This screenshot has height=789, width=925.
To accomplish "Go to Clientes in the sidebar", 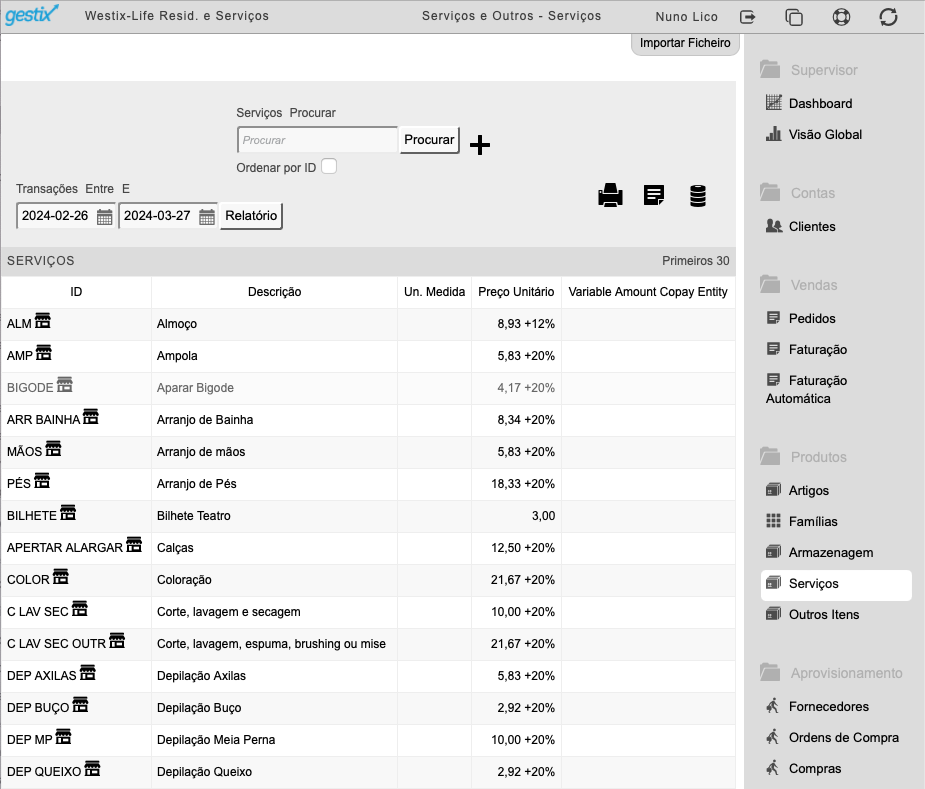I will click(801, 227).
